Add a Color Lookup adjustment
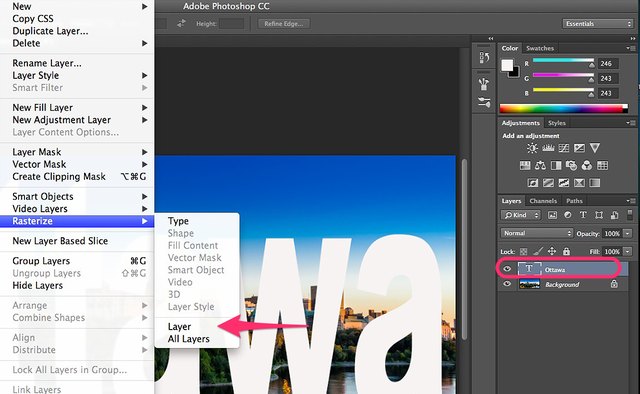Image resolution: width=640 pixels, height=394 pixels. point(602,165)
